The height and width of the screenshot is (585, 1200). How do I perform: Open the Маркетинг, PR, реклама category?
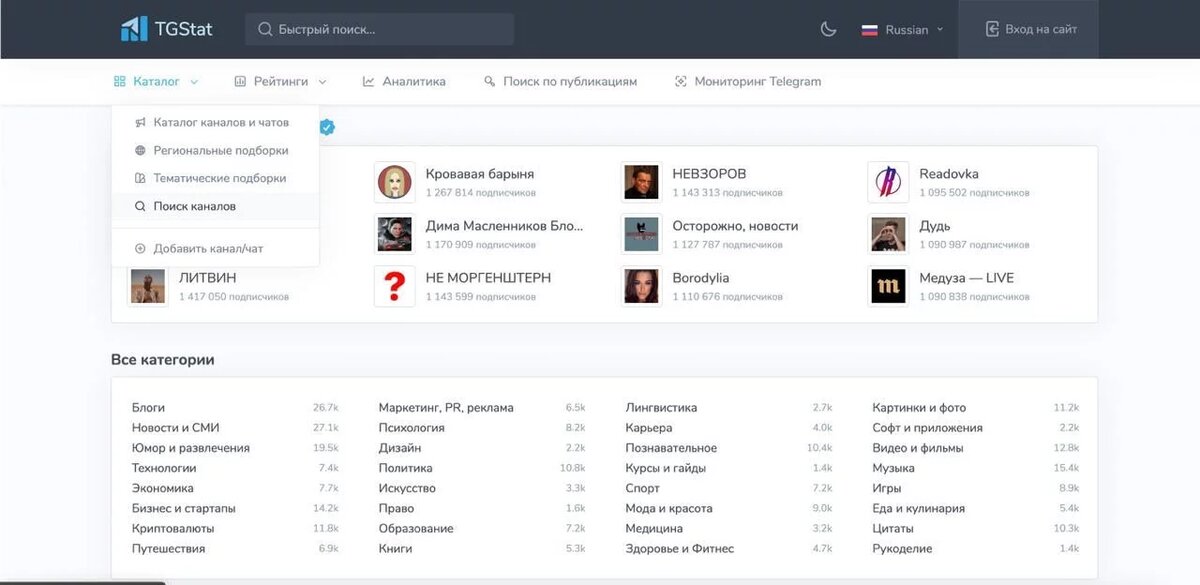(x=446, y=408)
